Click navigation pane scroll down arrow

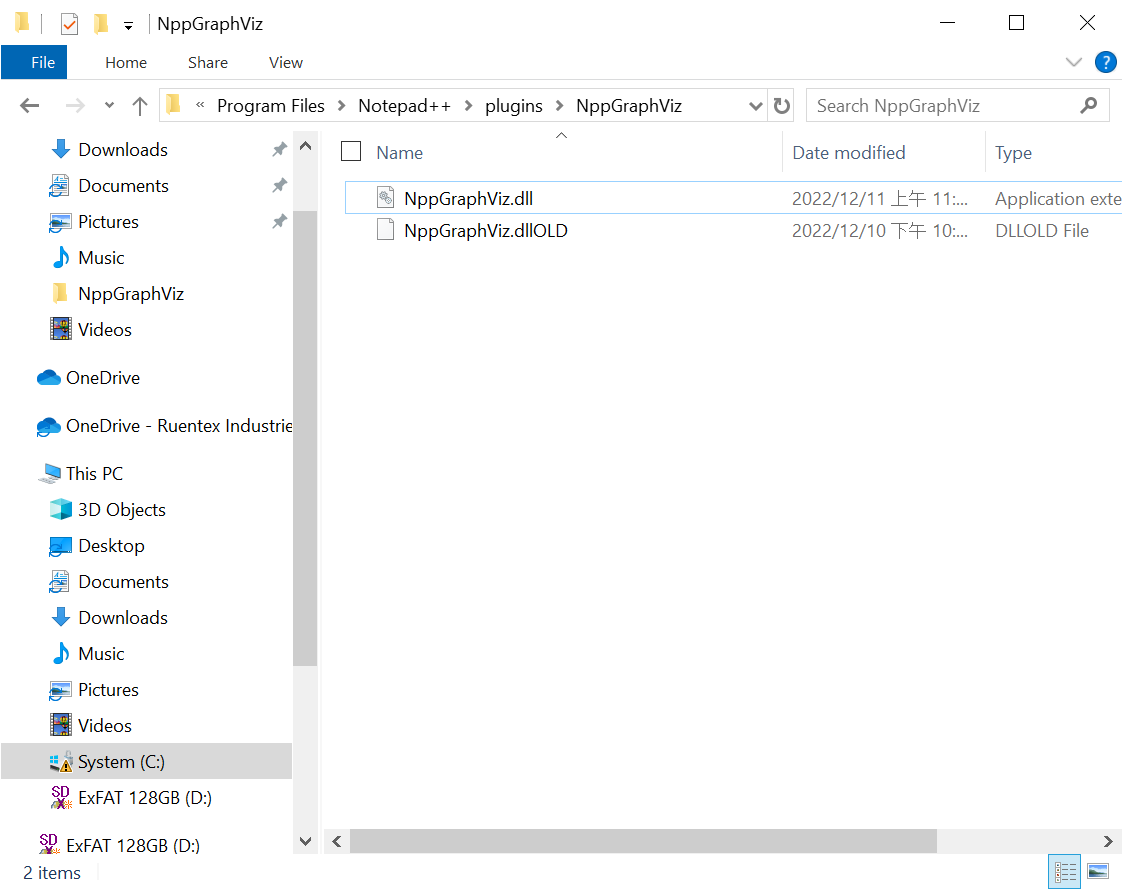coord(305,841)
